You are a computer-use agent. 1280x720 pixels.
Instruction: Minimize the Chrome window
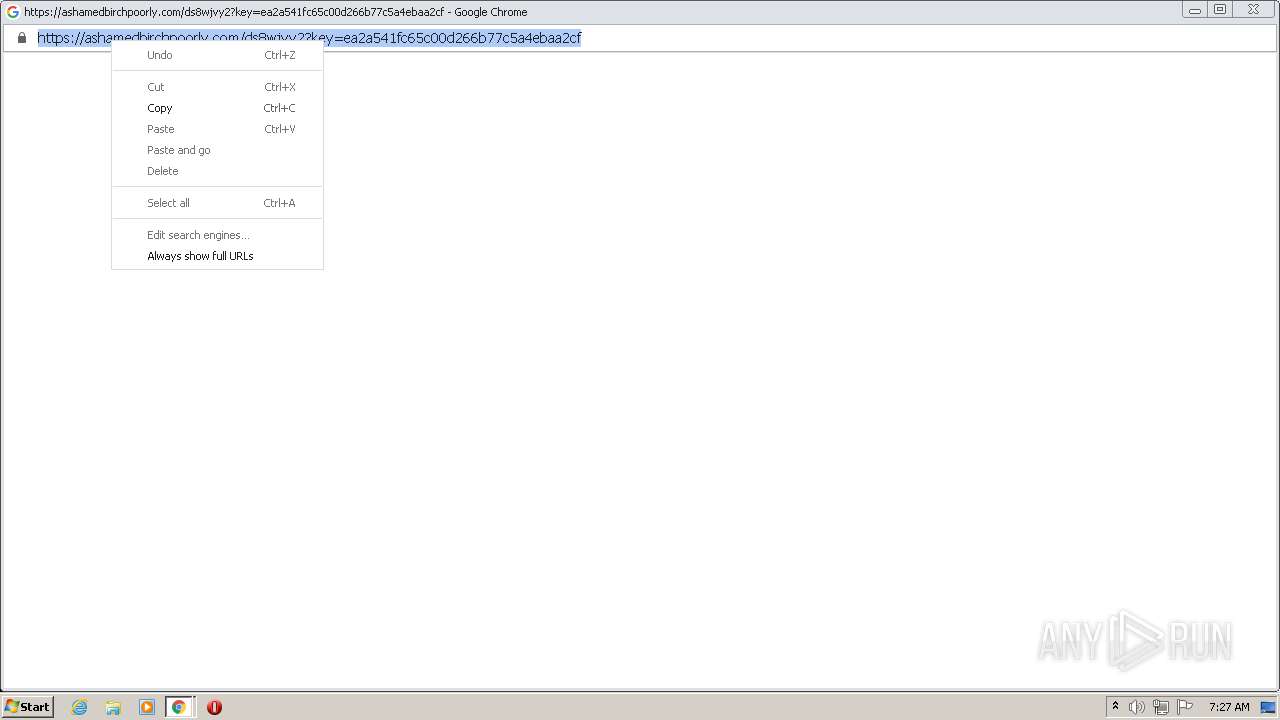pos(1195,10)
